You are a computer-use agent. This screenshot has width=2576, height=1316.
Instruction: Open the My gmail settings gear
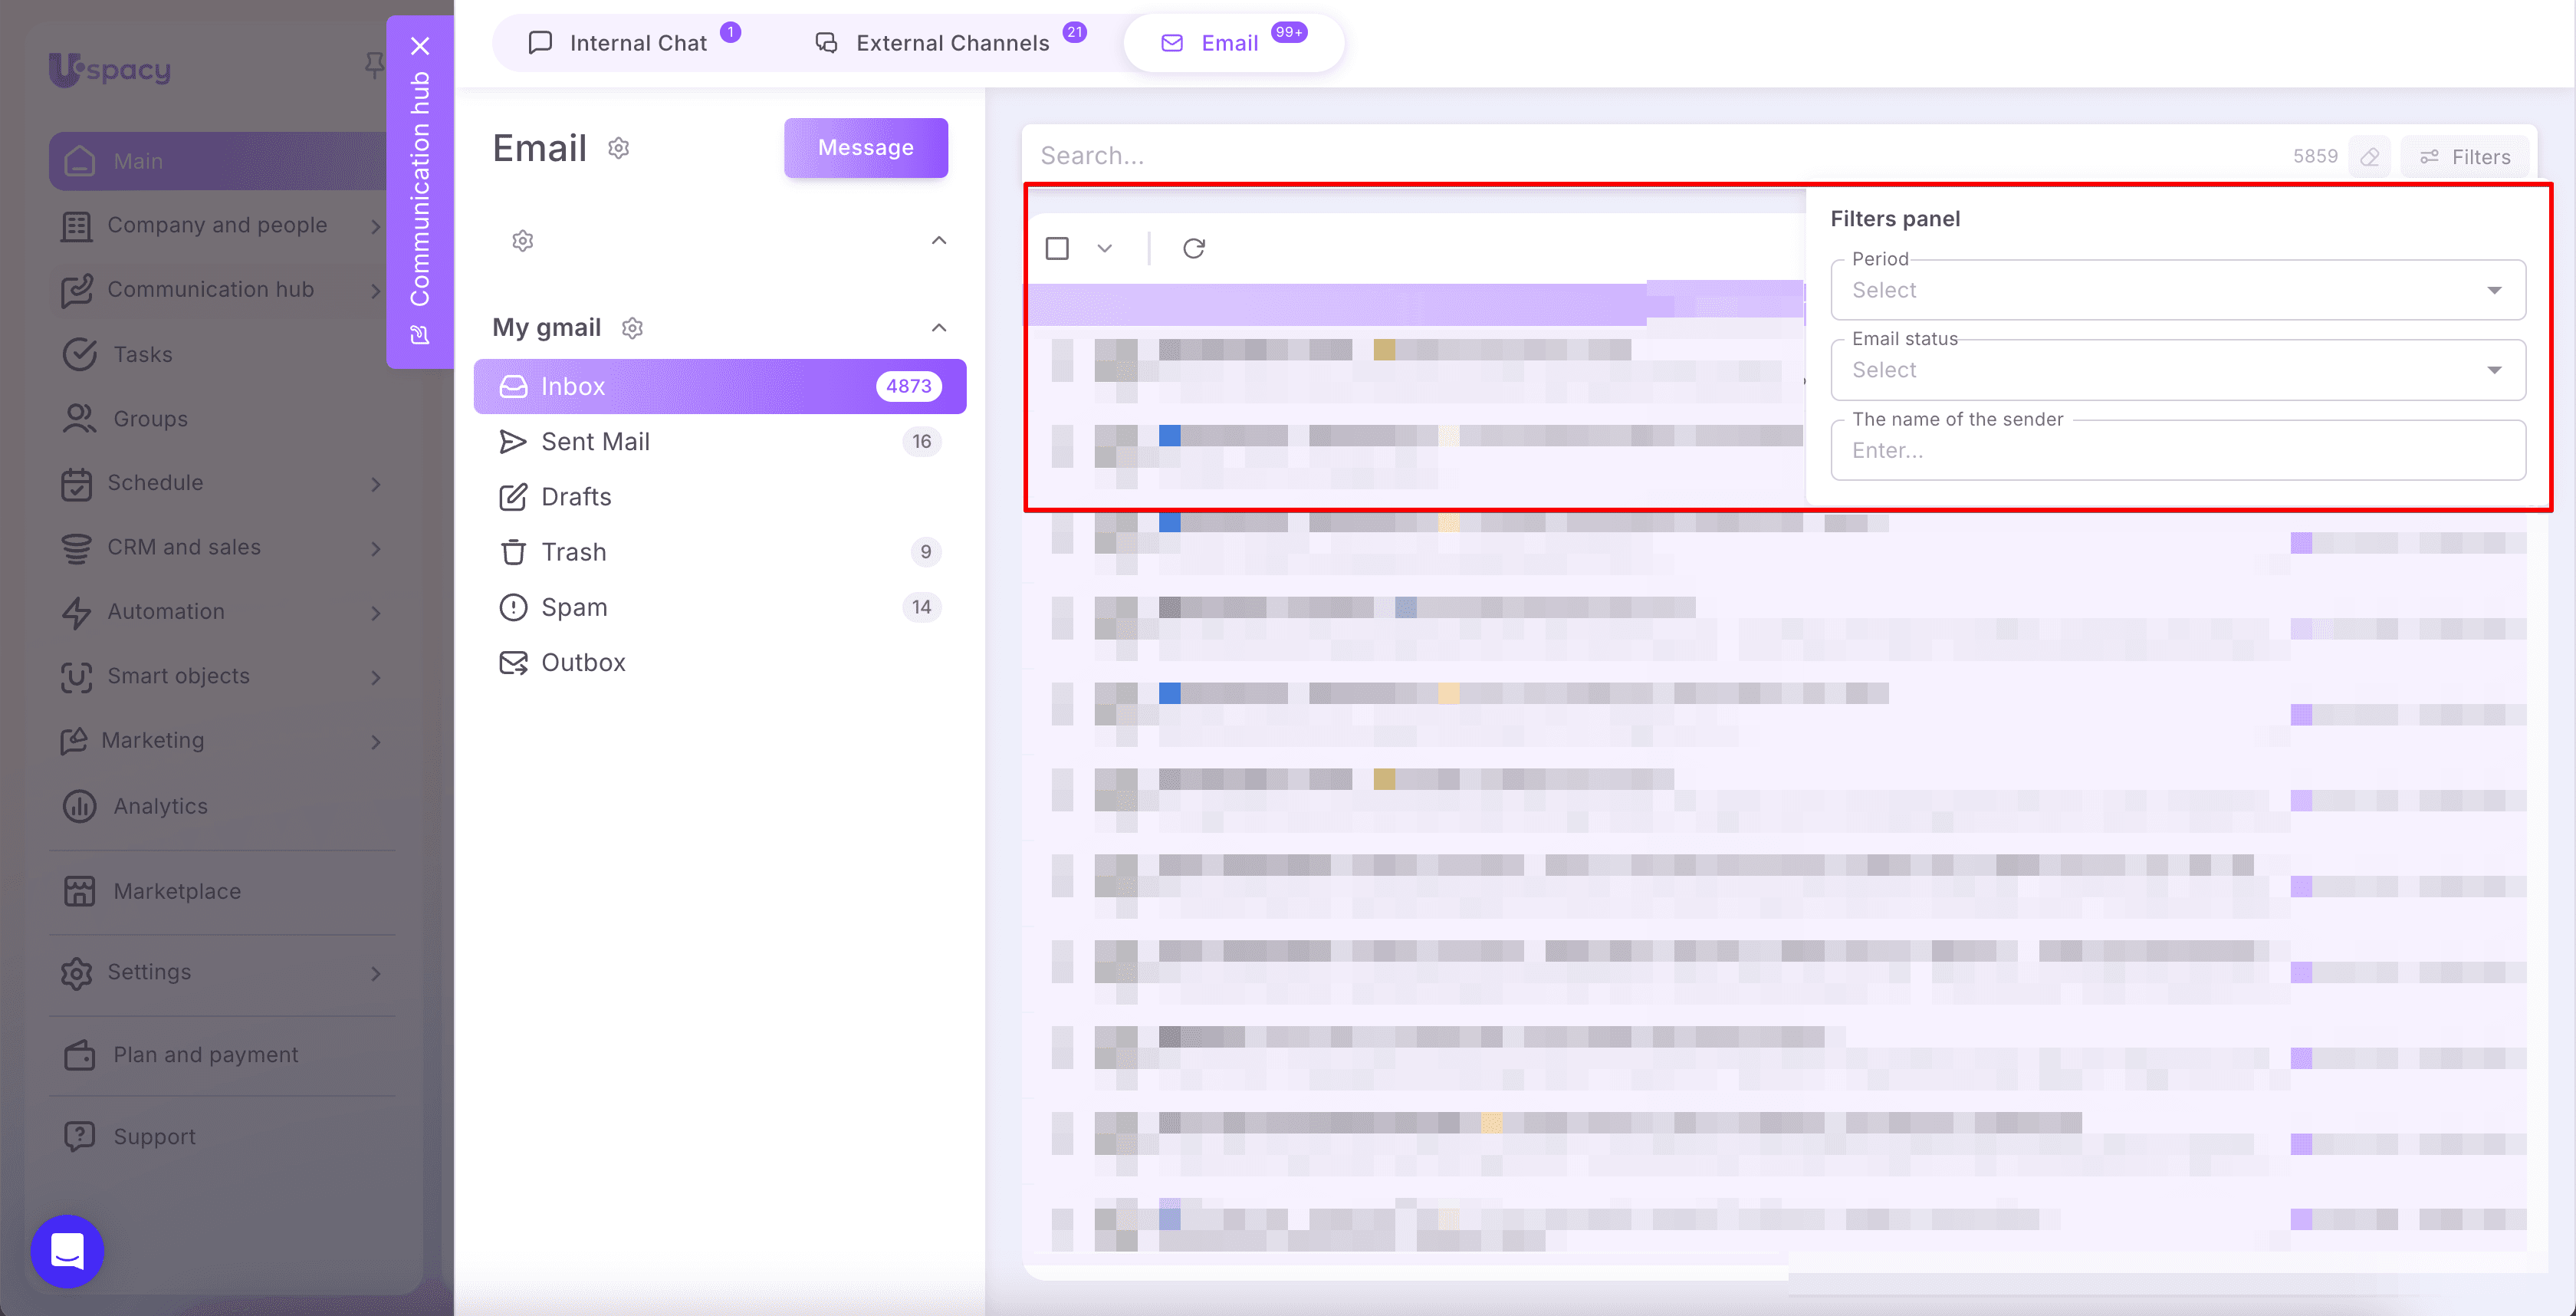(x=632, y=328)
